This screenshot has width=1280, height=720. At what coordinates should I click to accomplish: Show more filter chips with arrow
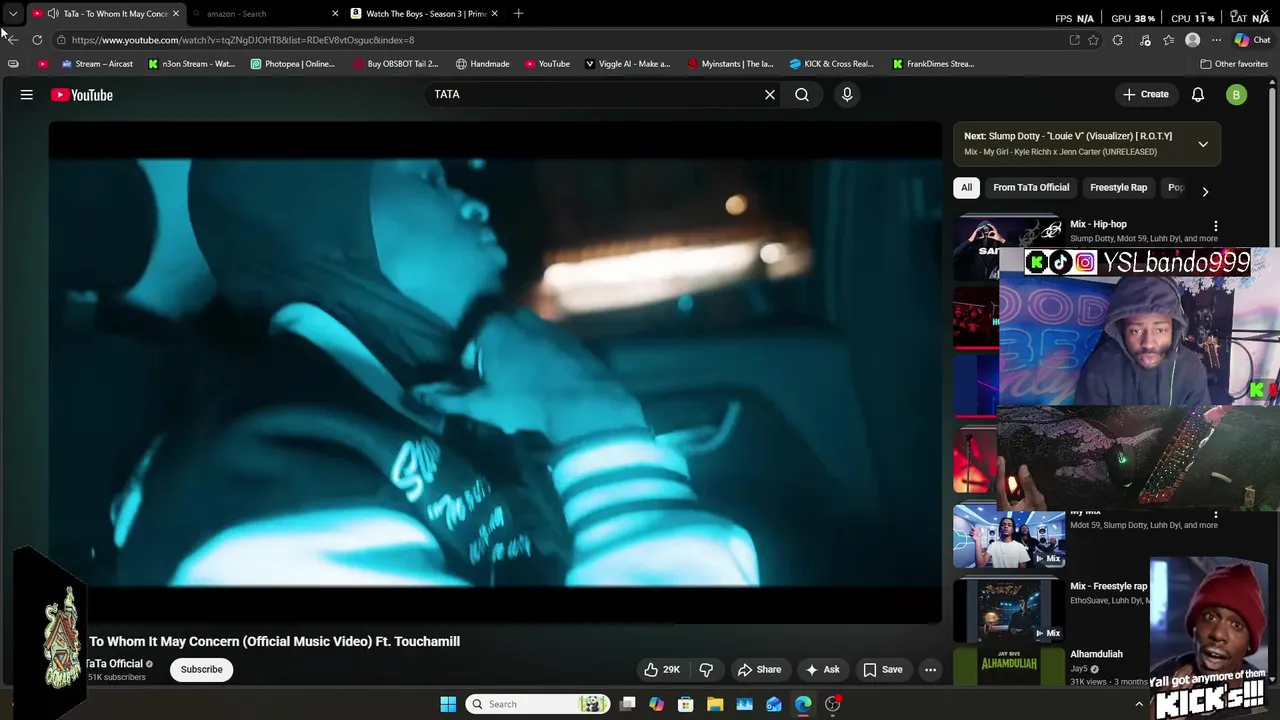[x=1205, y=191]
